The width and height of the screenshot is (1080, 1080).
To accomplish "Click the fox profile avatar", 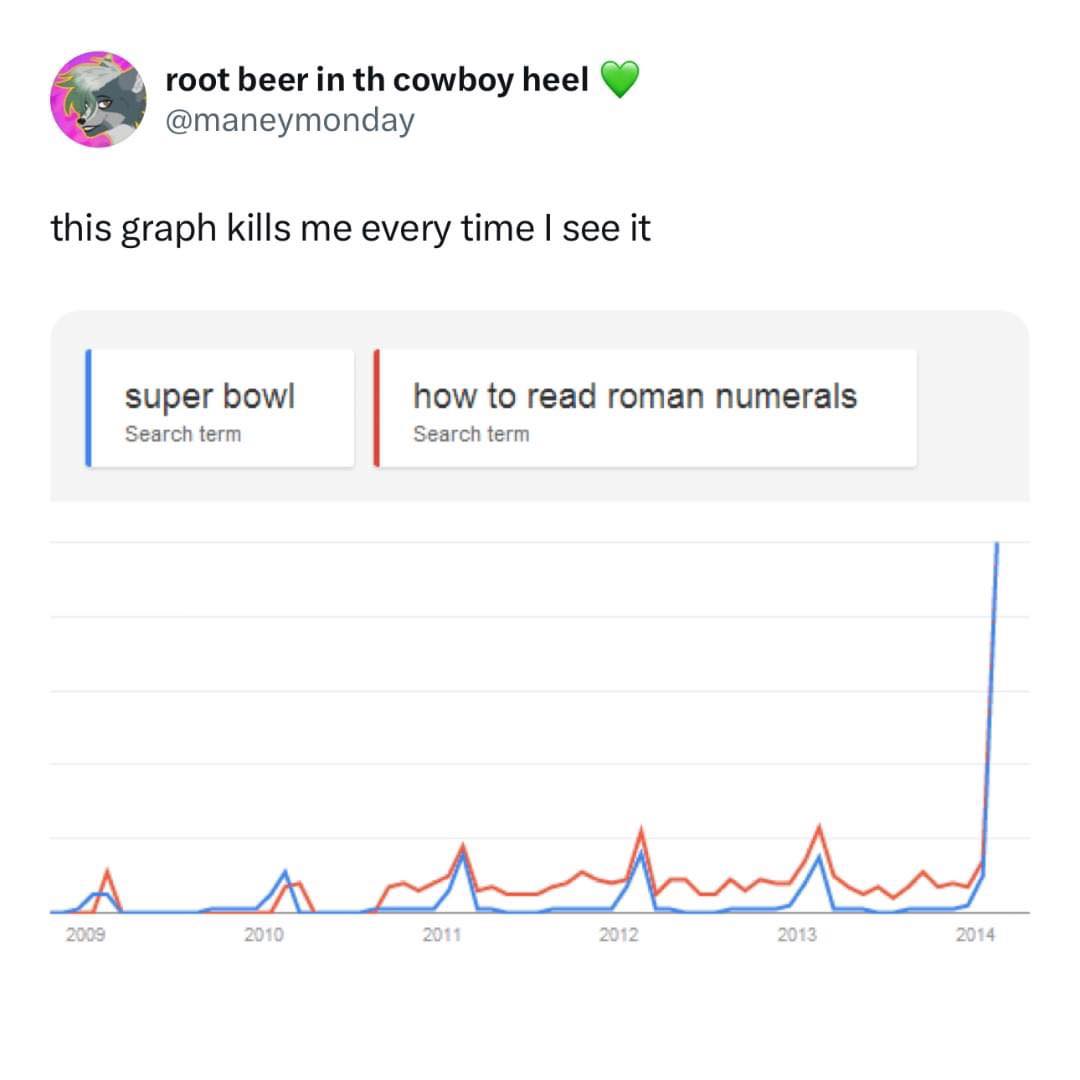I will pyautogui.click(x=98, y=98).
